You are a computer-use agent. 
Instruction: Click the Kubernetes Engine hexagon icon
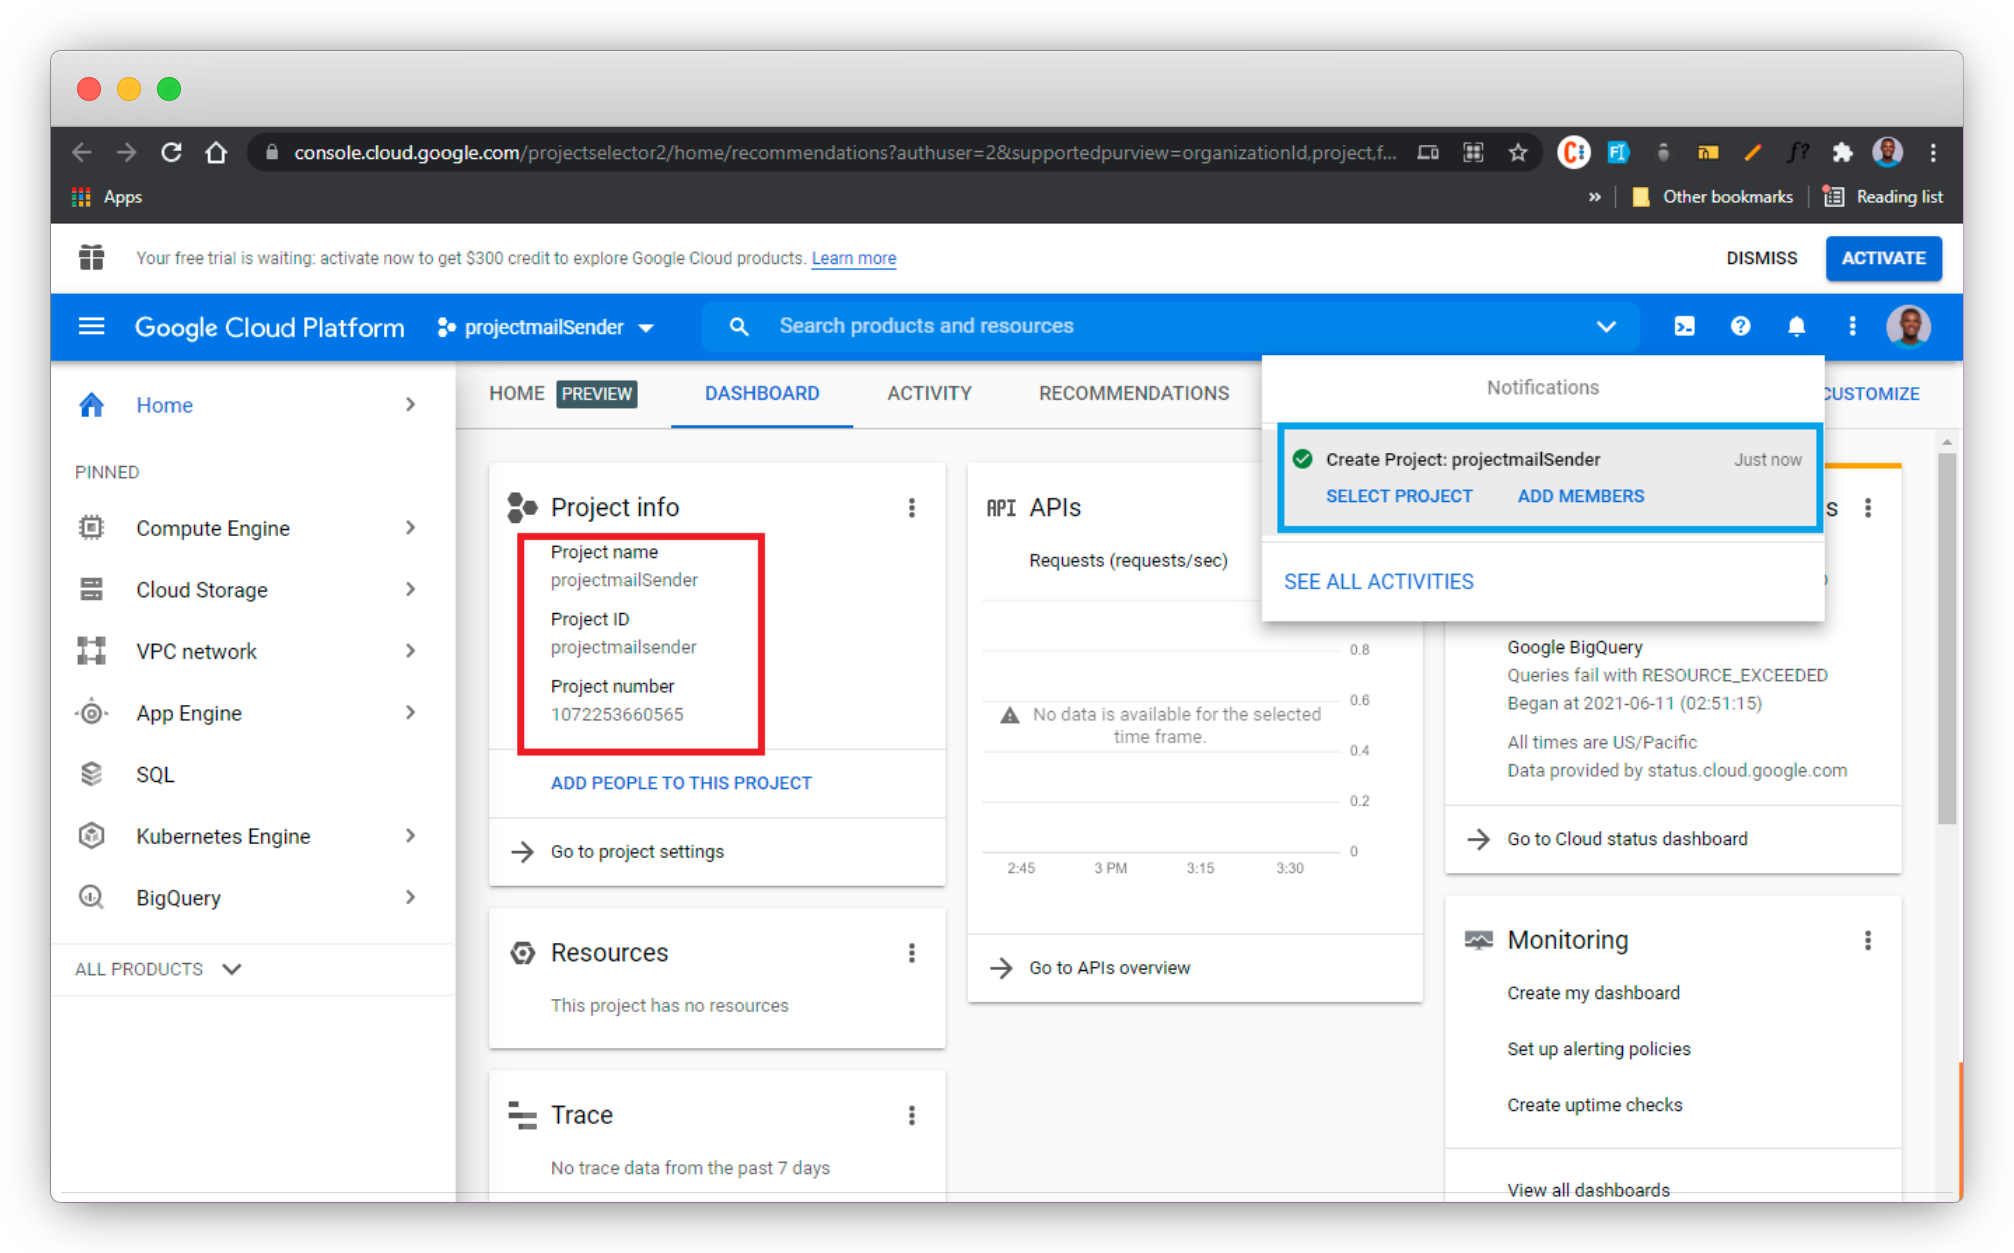[x=91, y=836]
